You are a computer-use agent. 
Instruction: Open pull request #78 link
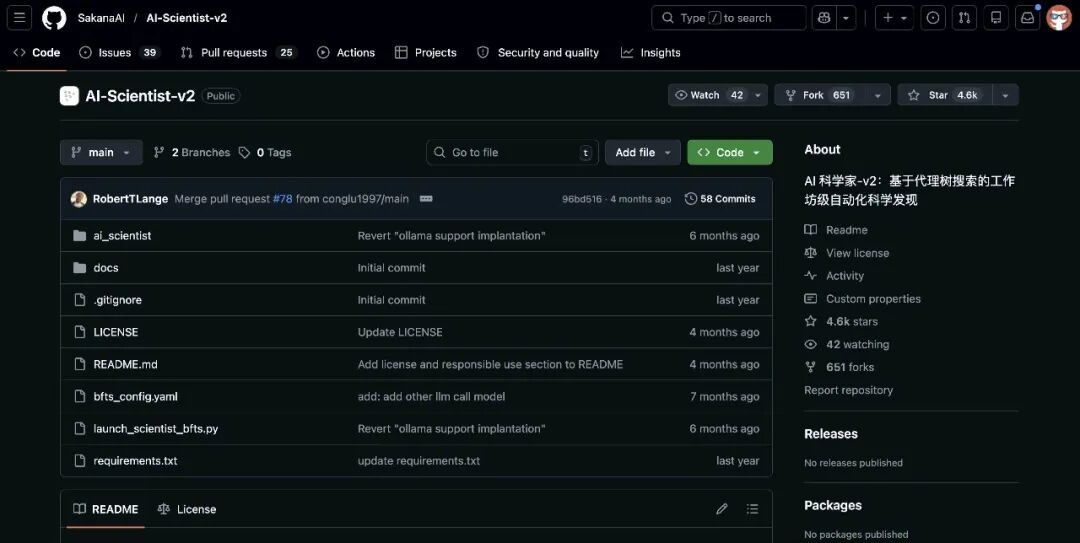282,198
